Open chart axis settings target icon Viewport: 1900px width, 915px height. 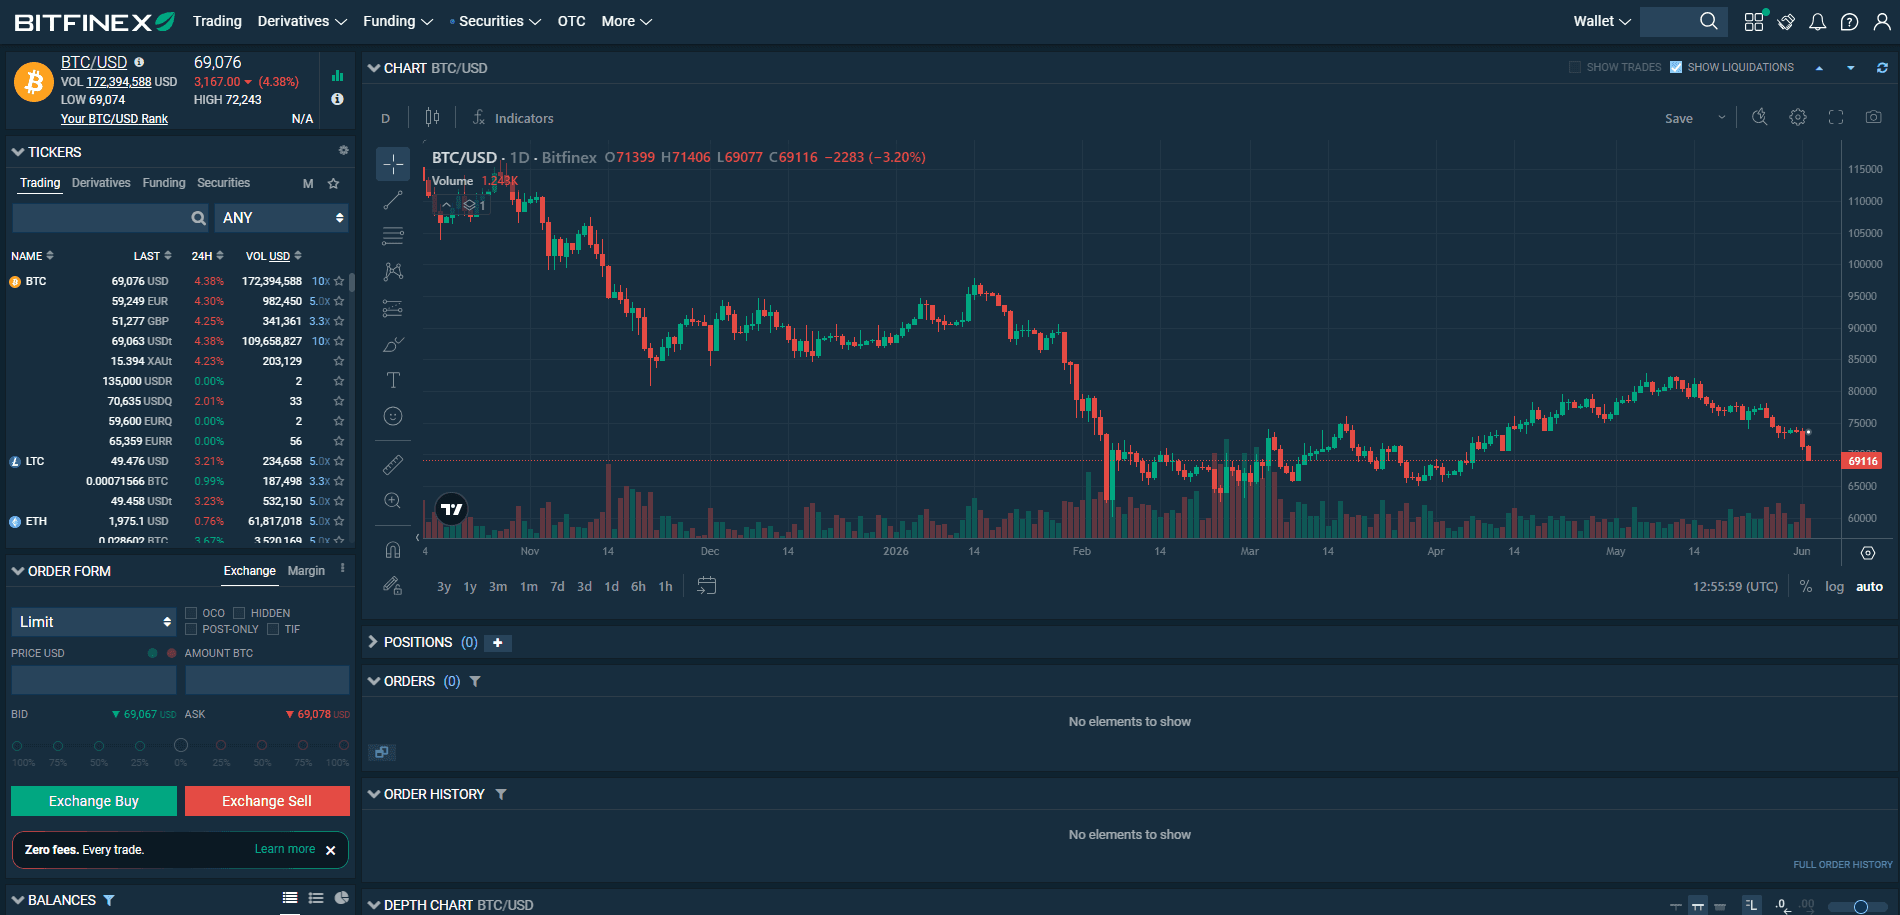tap(1868, 553)
